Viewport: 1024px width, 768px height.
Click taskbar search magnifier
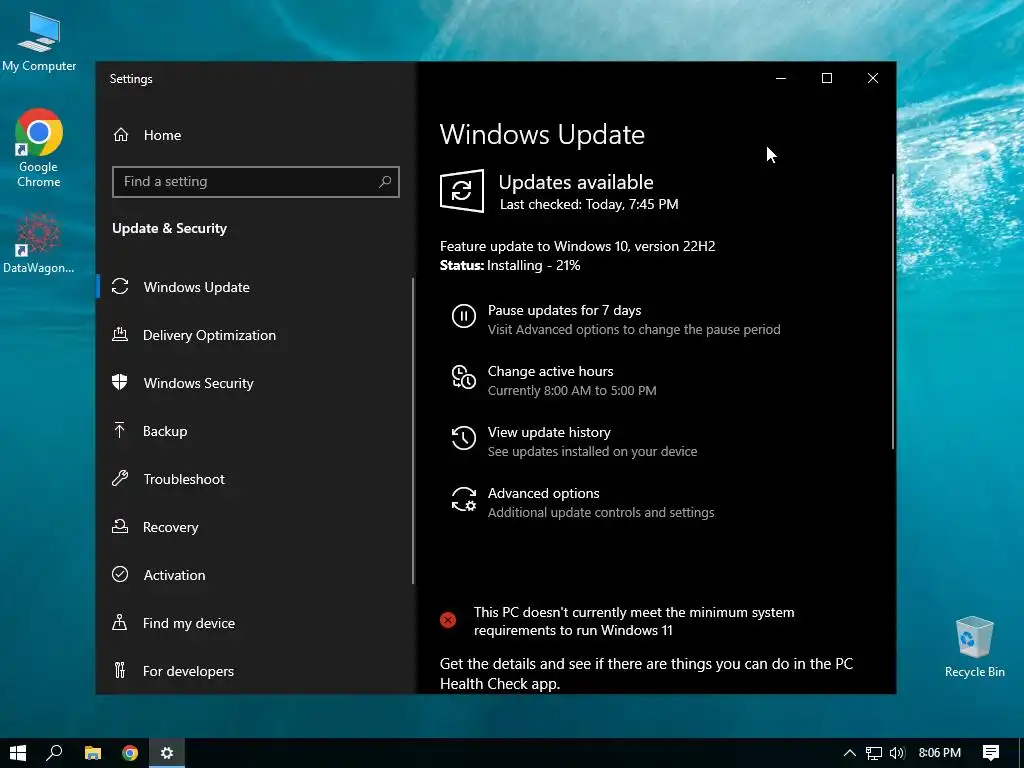(54, 753)
